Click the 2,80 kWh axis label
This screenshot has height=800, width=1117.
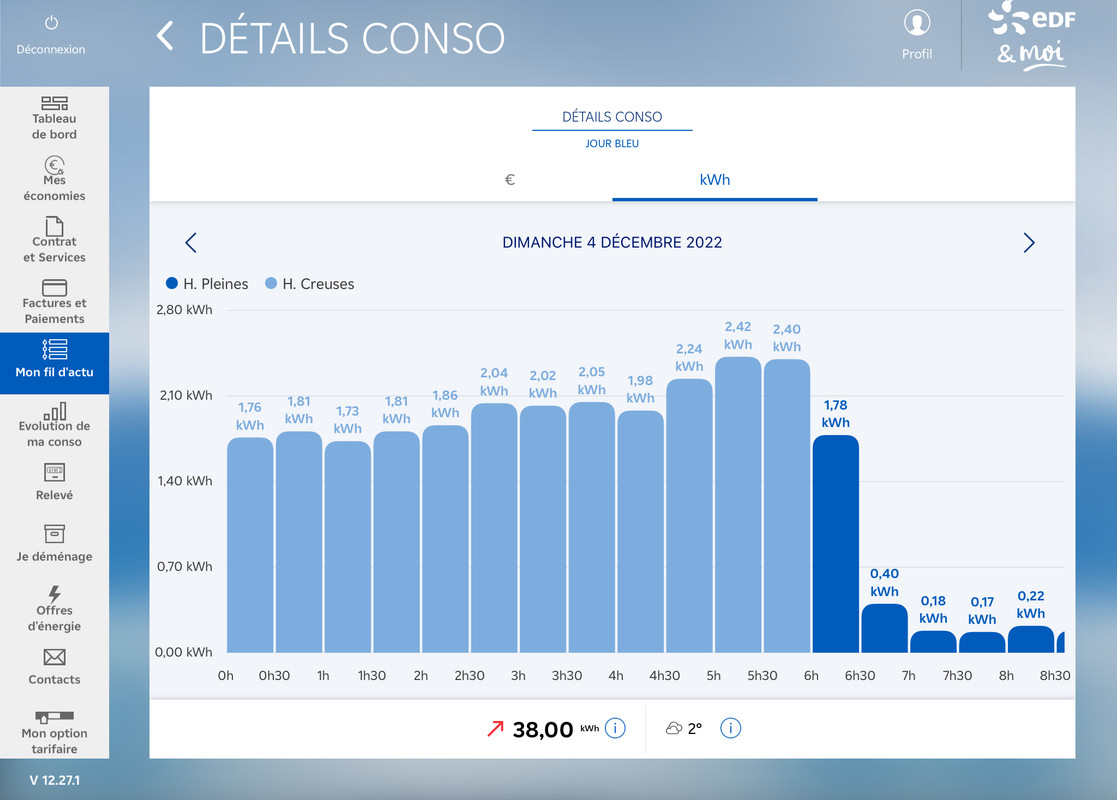click(184, 310)
